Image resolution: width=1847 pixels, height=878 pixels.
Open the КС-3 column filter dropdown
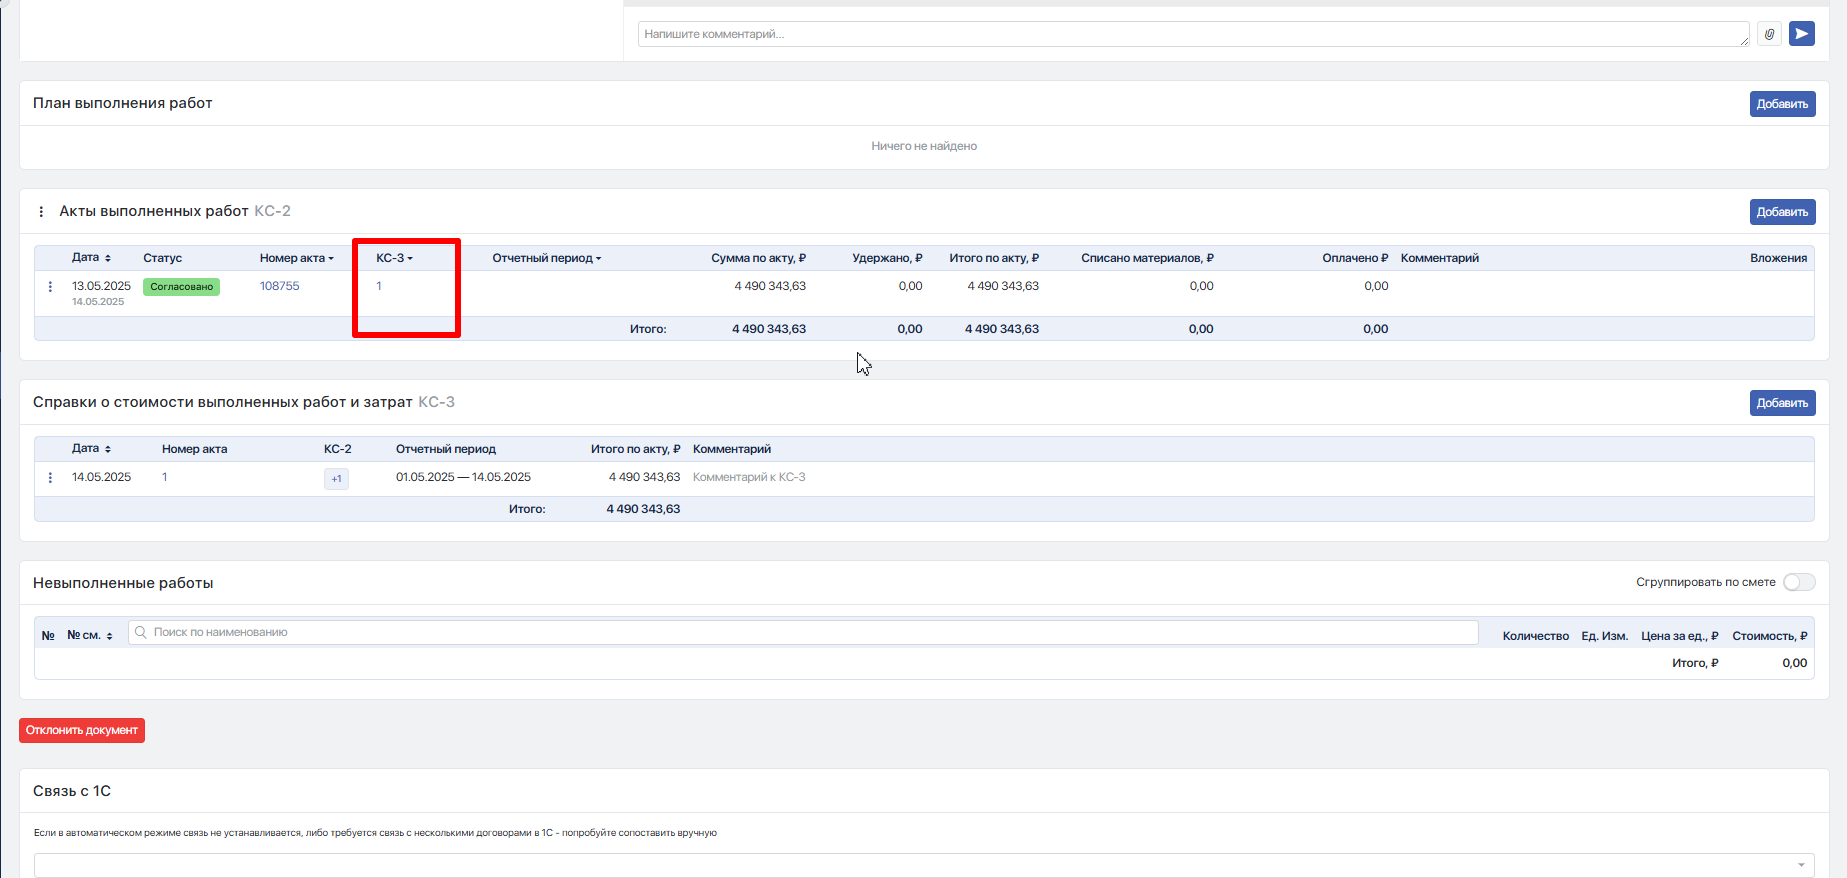pos(394,258)
